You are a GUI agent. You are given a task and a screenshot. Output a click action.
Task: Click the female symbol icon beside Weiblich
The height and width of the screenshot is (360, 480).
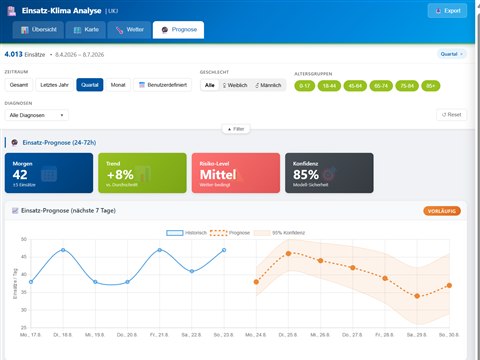[224, 85]
